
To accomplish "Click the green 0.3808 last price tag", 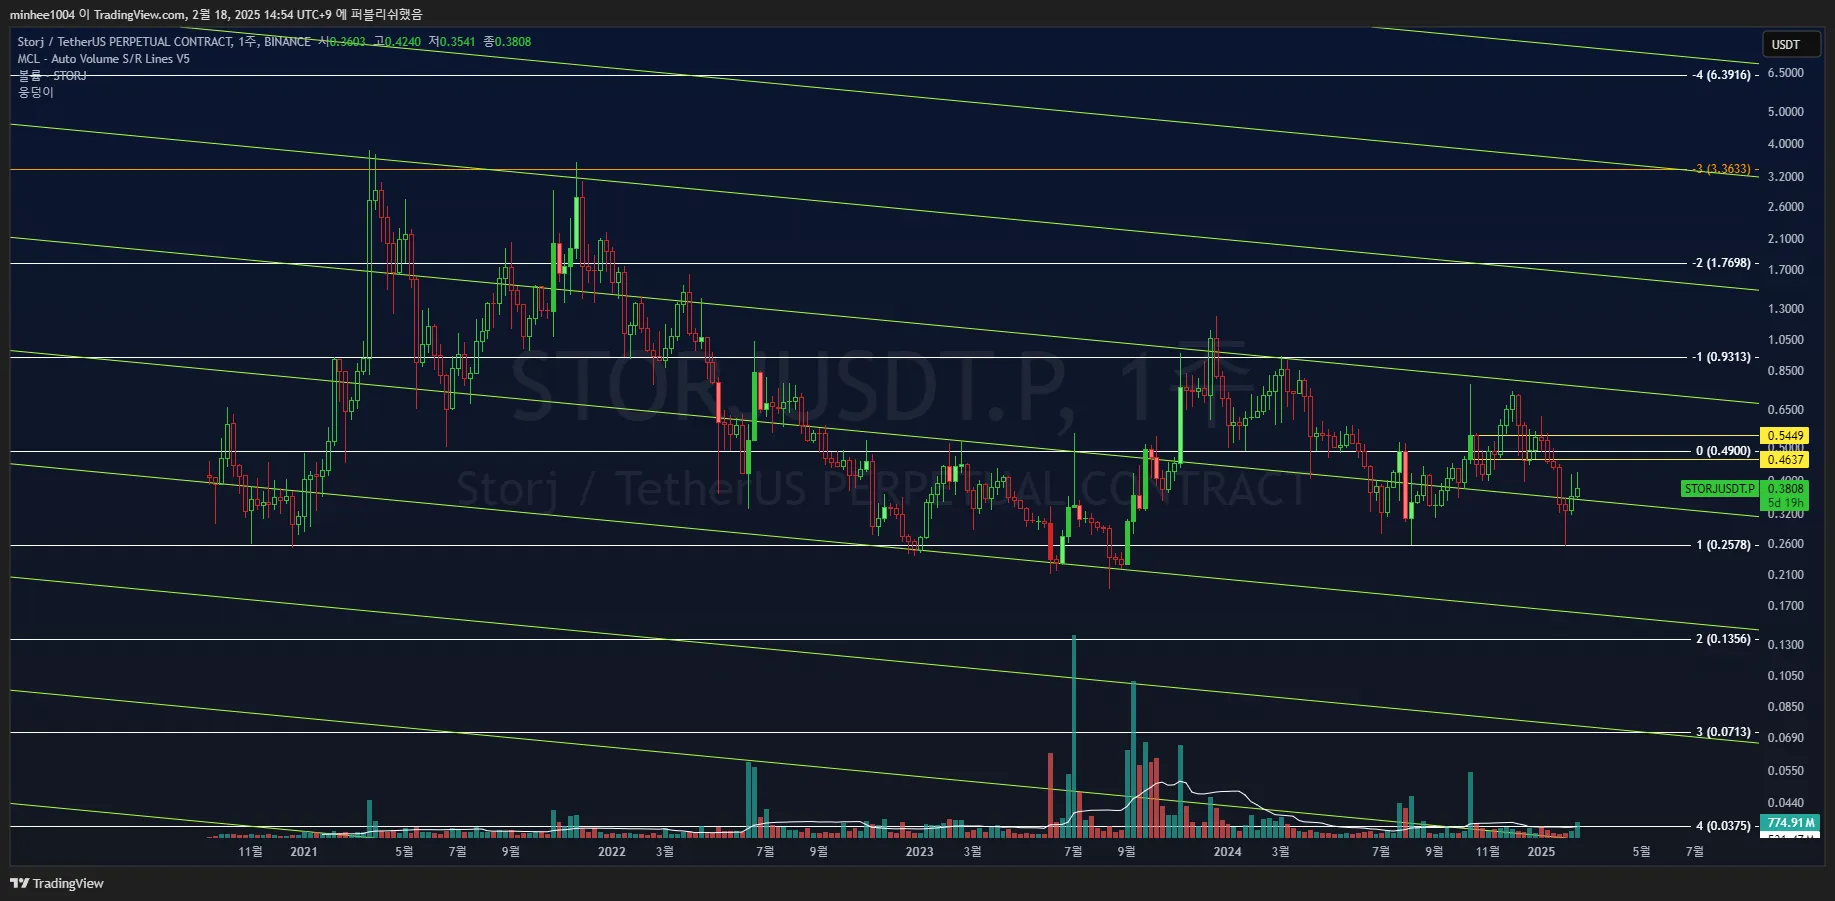I will point(1785,489).
